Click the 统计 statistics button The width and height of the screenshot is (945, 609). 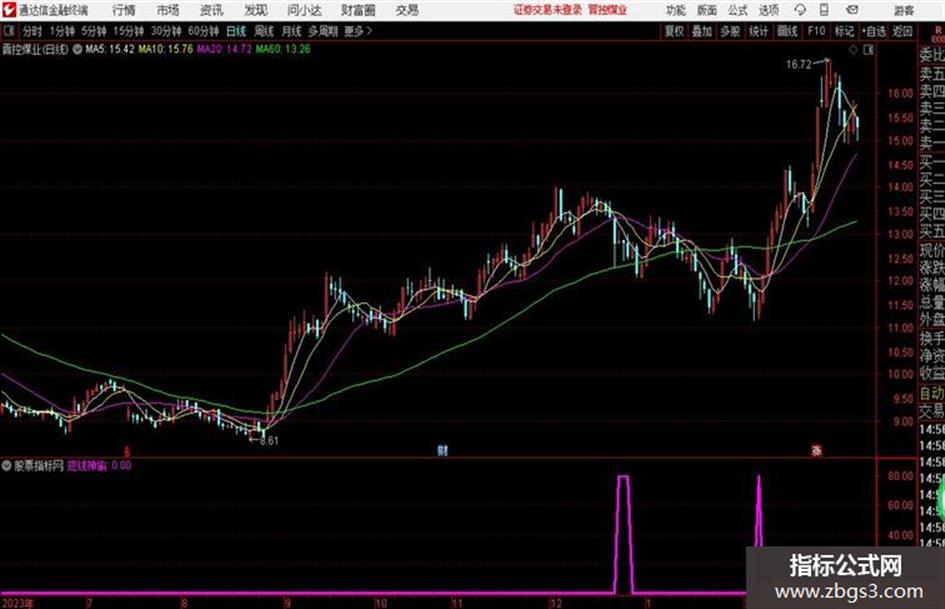point(759,31)
